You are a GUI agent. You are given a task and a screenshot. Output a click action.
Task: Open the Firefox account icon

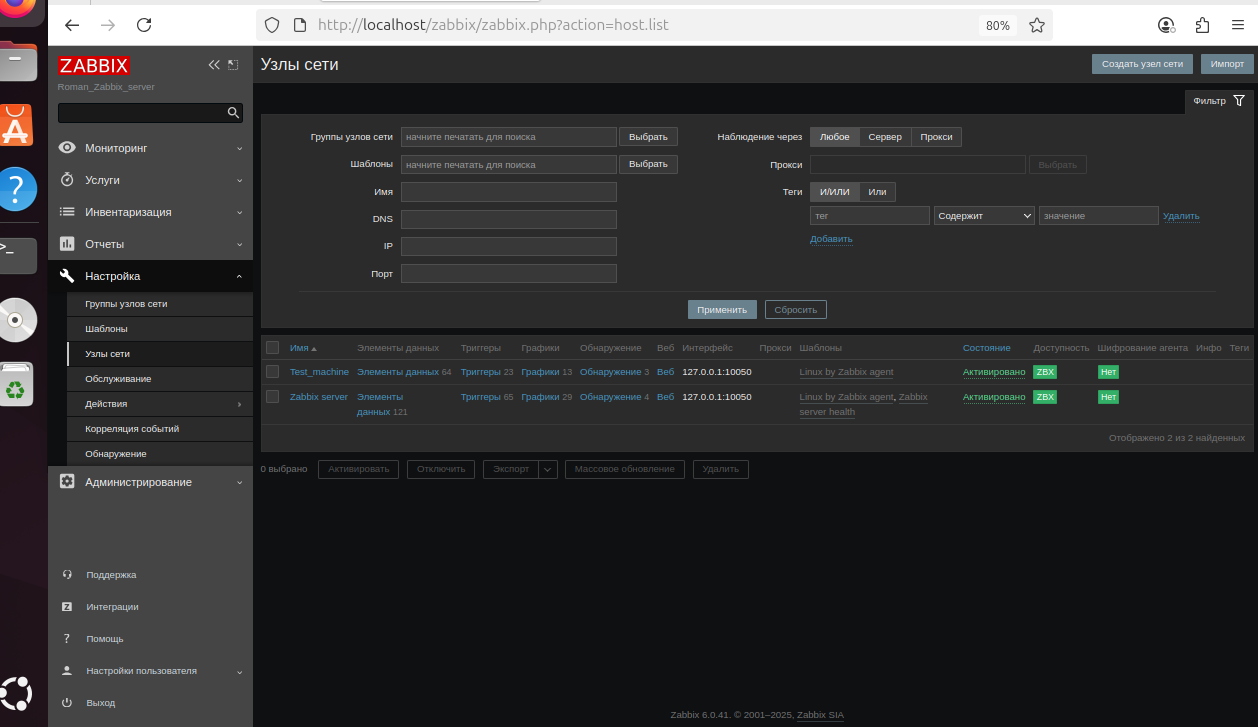point(1166,25)
